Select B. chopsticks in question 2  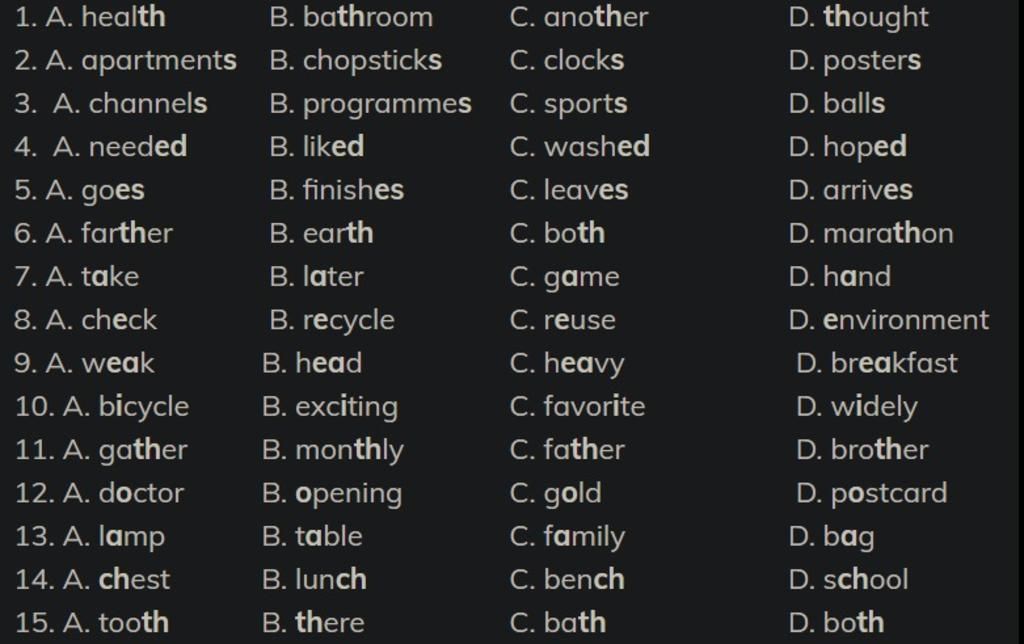point(356,61)
